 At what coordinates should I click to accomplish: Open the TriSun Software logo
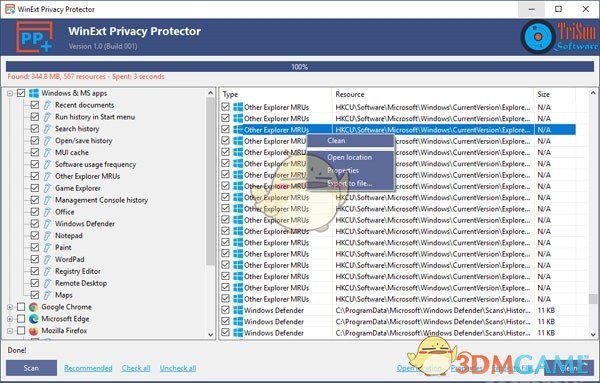tap(559, 37)
